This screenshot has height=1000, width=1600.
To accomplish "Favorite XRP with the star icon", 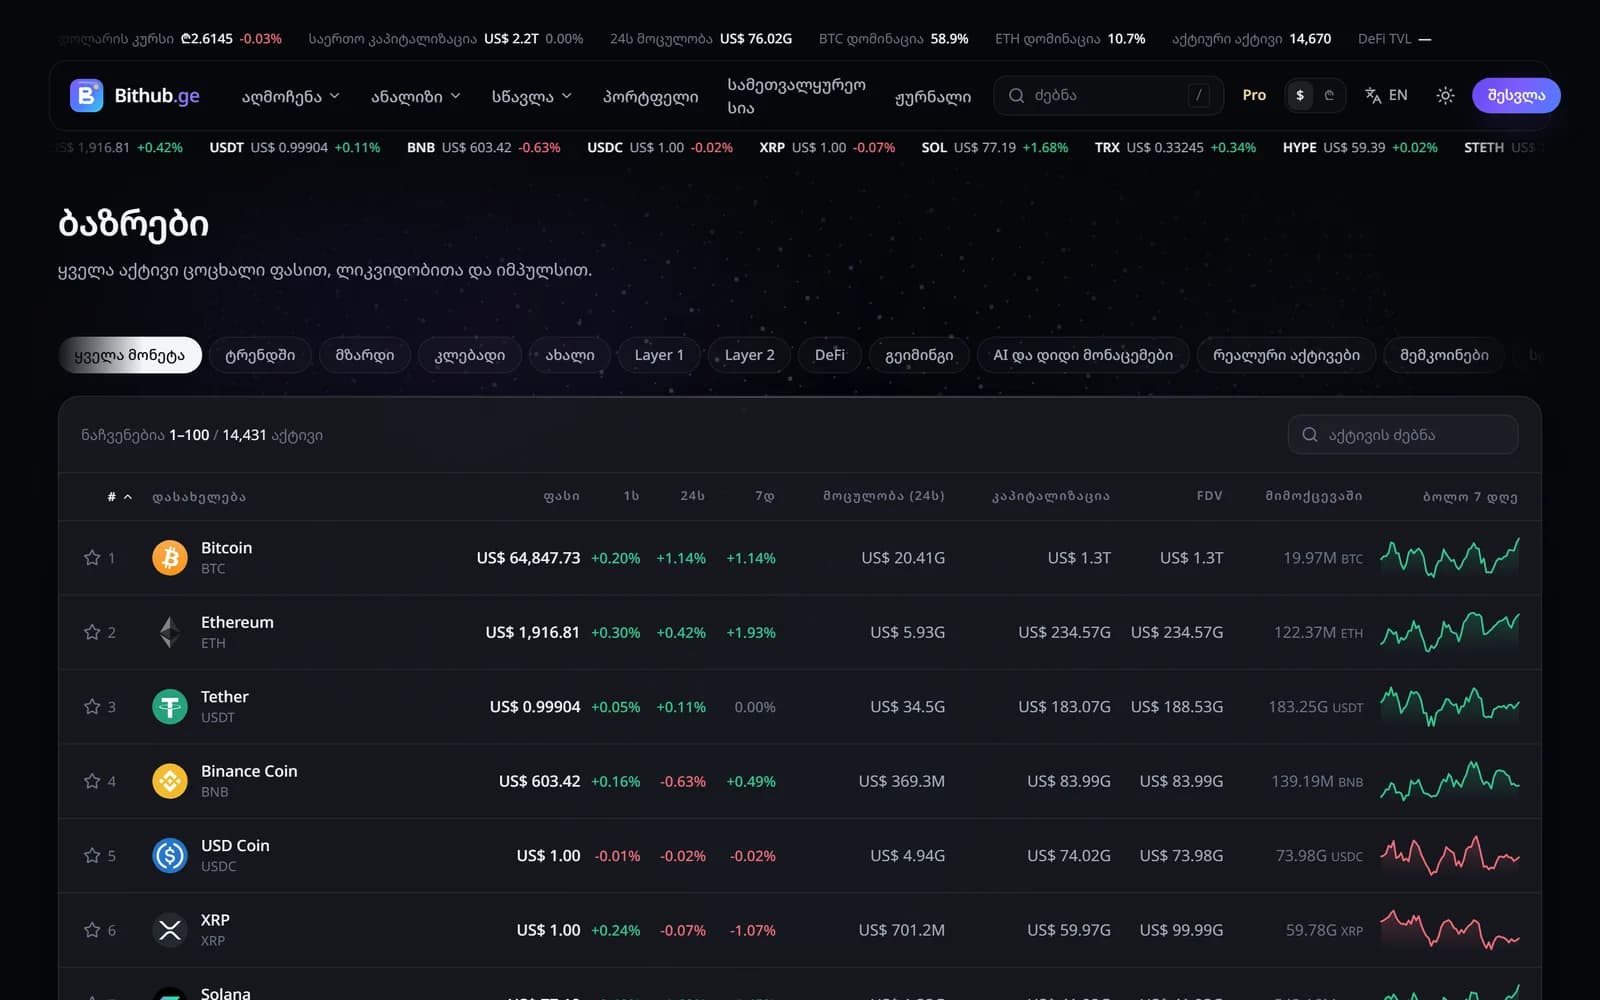I will click(92, 930).
